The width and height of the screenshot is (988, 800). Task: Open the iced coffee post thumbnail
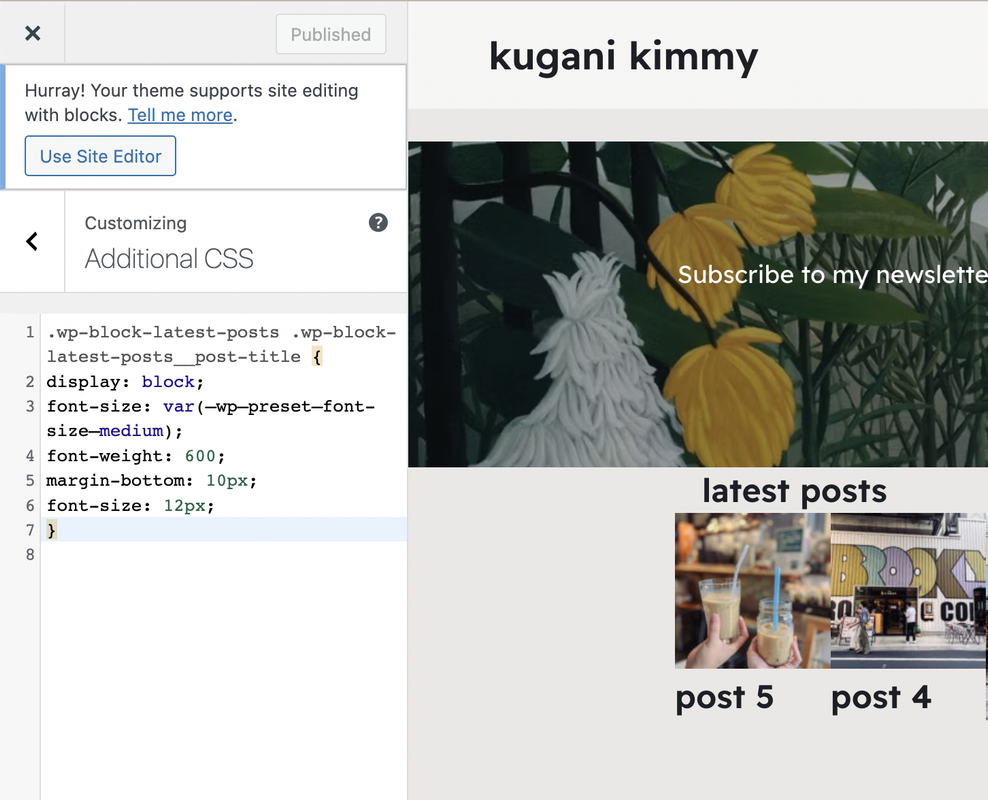(752, 591)
